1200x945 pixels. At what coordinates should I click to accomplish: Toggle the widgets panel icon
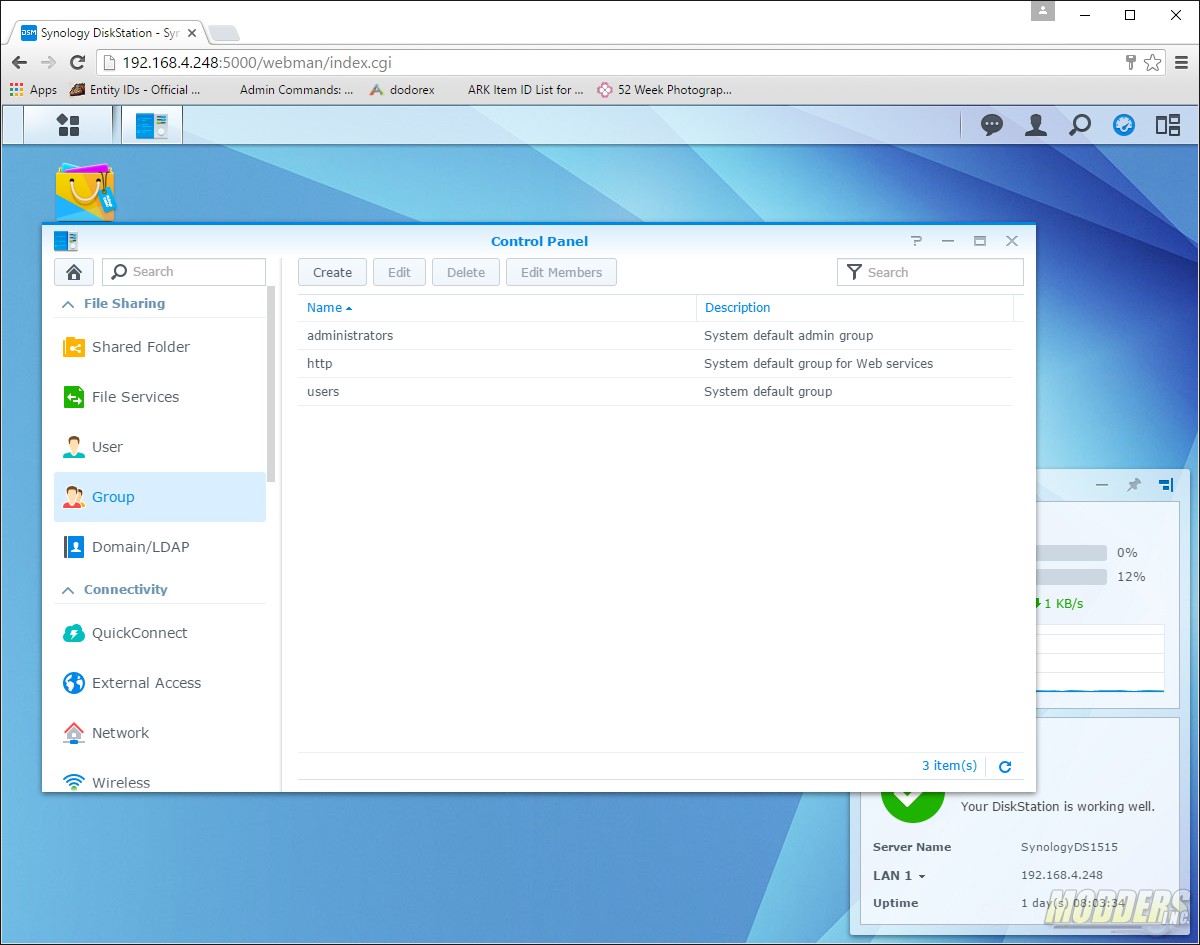(1168, 125)
